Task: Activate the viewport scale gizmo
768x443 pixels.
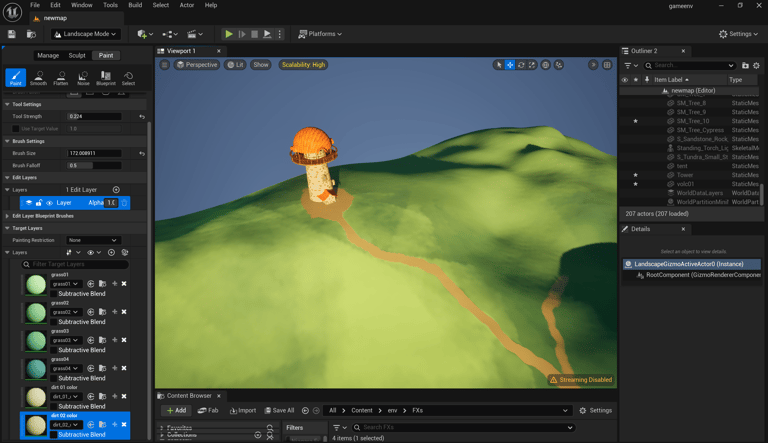Action: tap(532, 65)
